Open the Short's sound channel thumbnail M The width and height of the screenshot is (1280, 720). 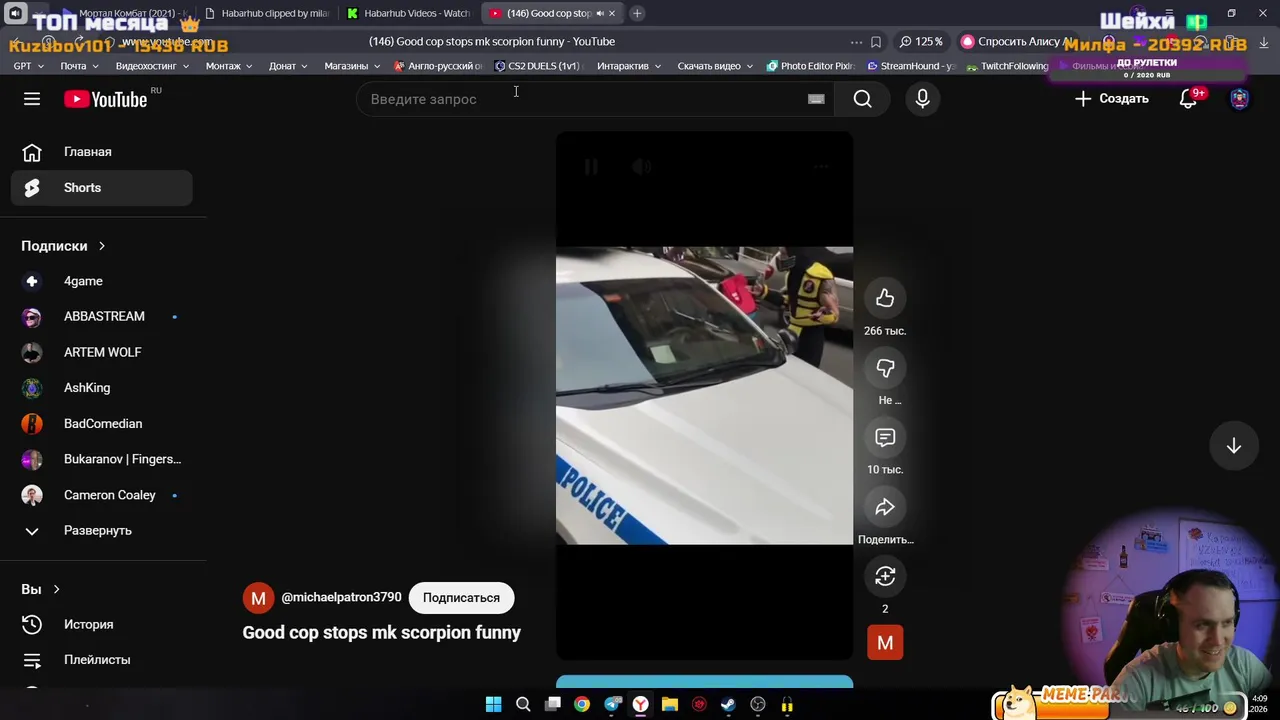(x=885, y=643)
